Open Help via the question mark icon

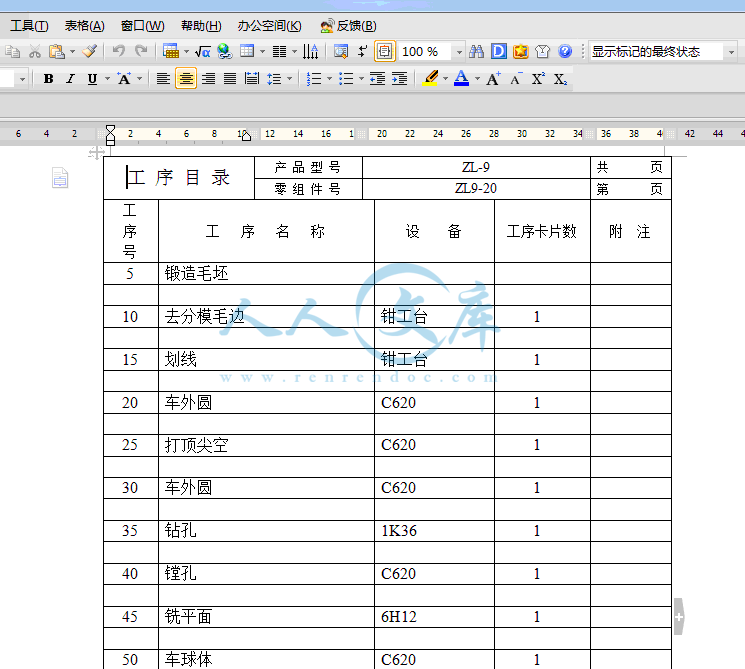tap(565, 51)
